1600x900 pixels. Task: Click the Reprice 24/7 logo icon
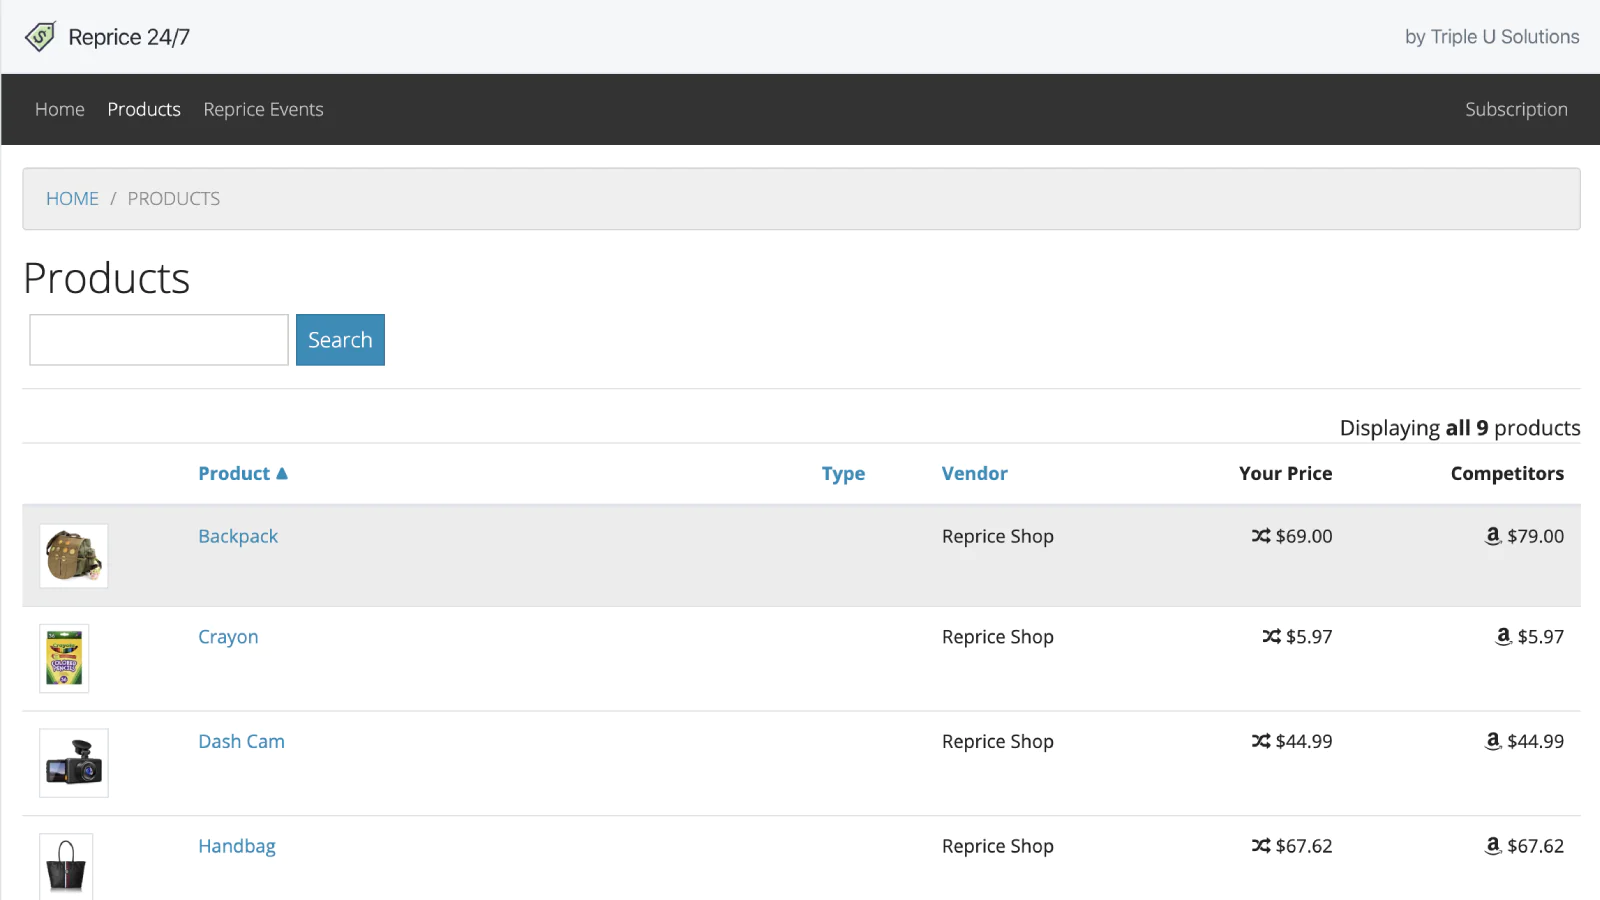point(40,37)
